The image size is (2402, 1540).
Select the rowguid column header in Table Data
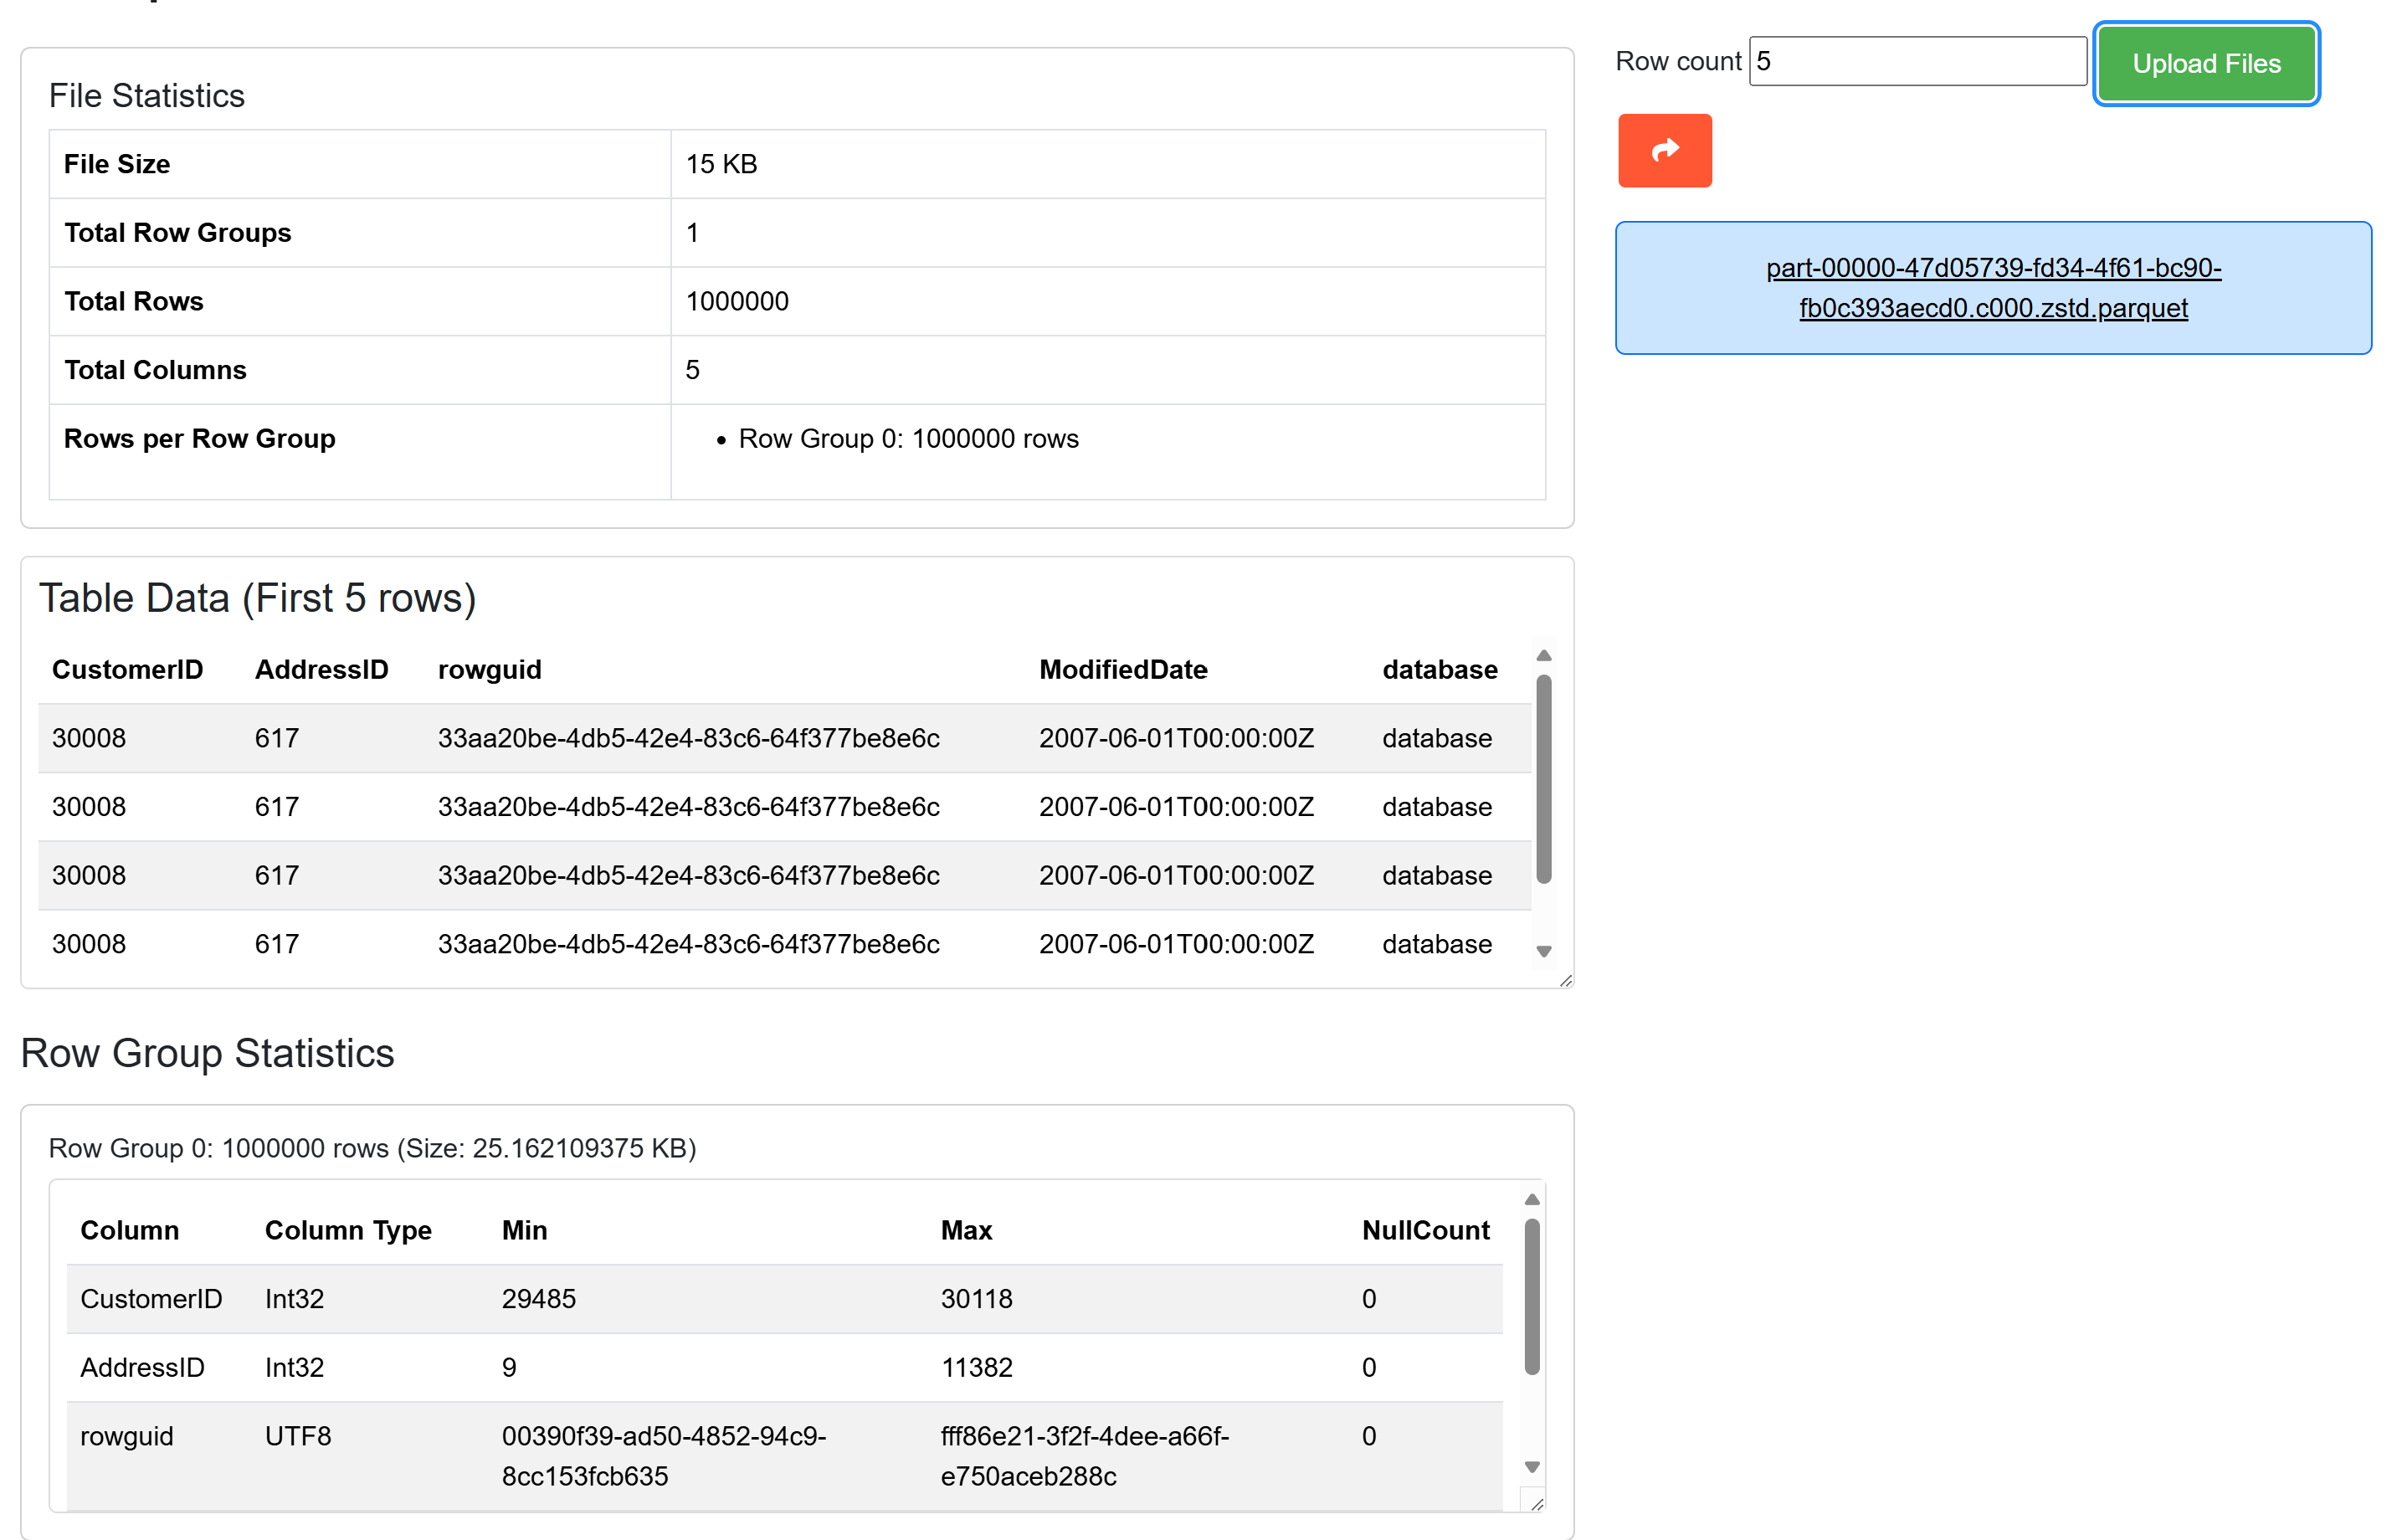pyautogui.click(x=490, y=669)
